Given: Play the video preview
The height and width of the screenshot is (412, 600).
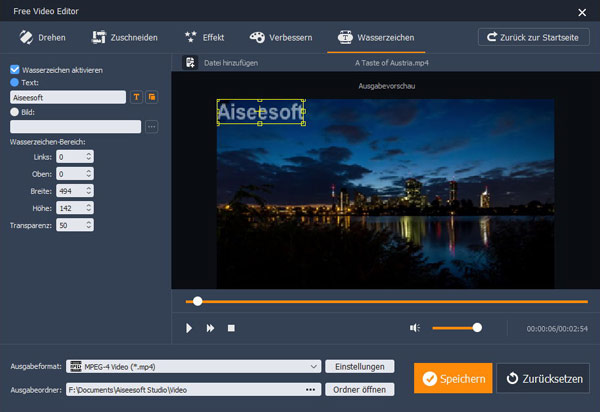Looking at the screenshot, I should point(189,328).
